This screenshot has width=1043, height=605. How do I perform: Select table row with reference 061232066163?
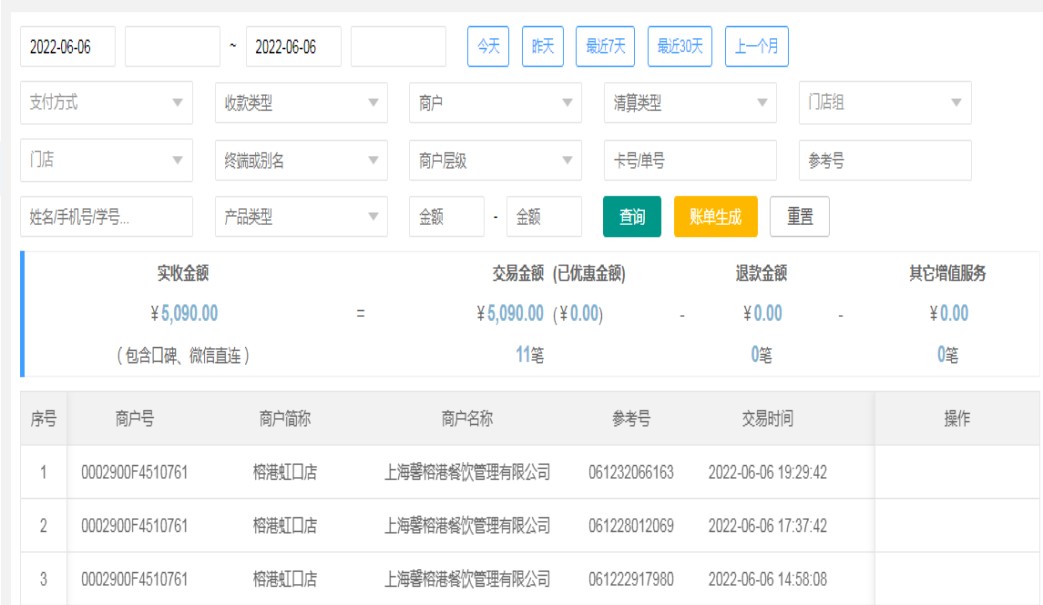(x=630, y=472)
